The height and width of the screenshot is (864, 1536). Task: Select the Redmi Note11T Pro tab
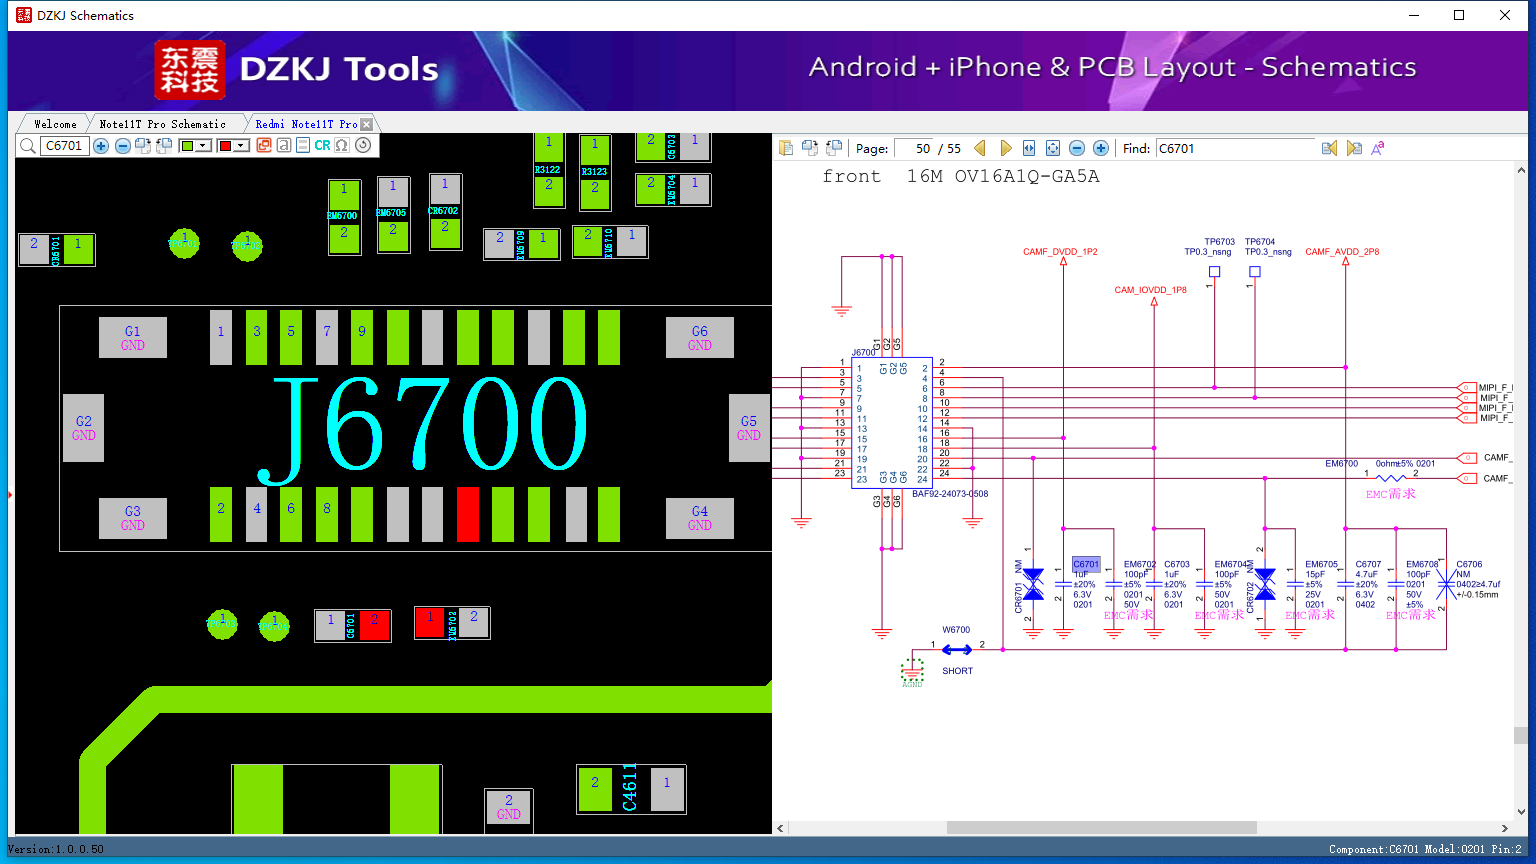click(x=306, y=124)
